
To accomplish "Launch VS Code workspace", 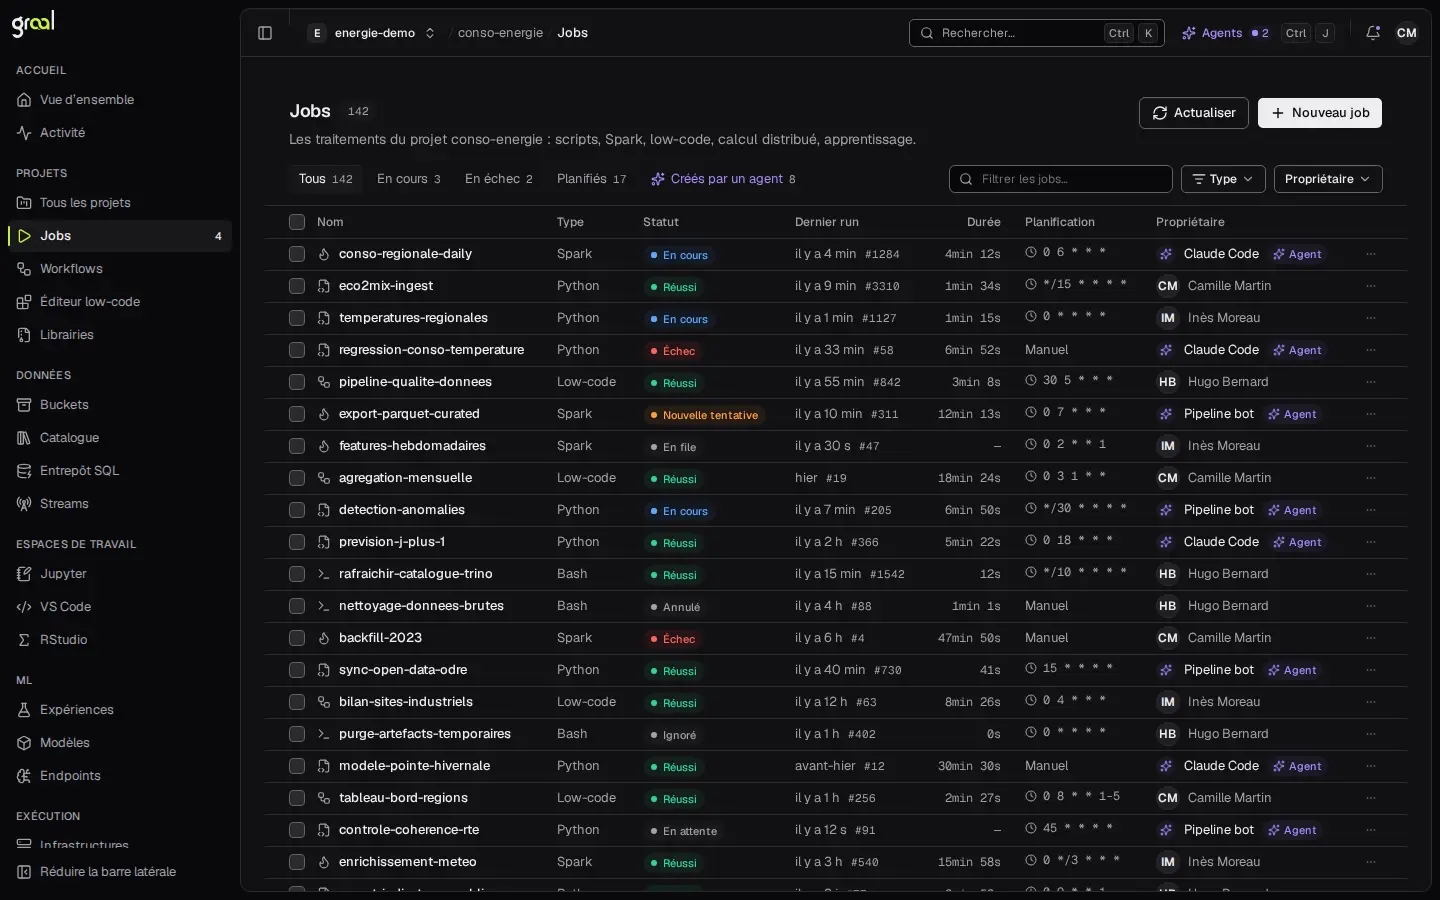I will coord(120,607).
